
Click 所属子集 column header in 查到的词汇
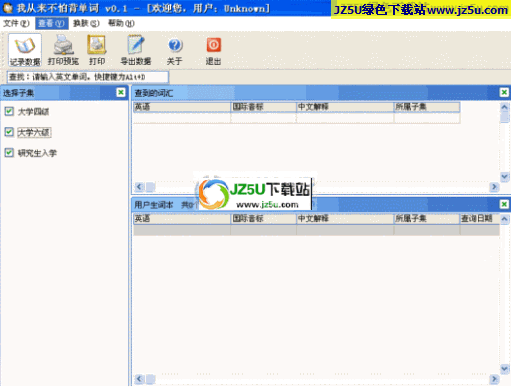pyautogui.click(x=427, y=107)
